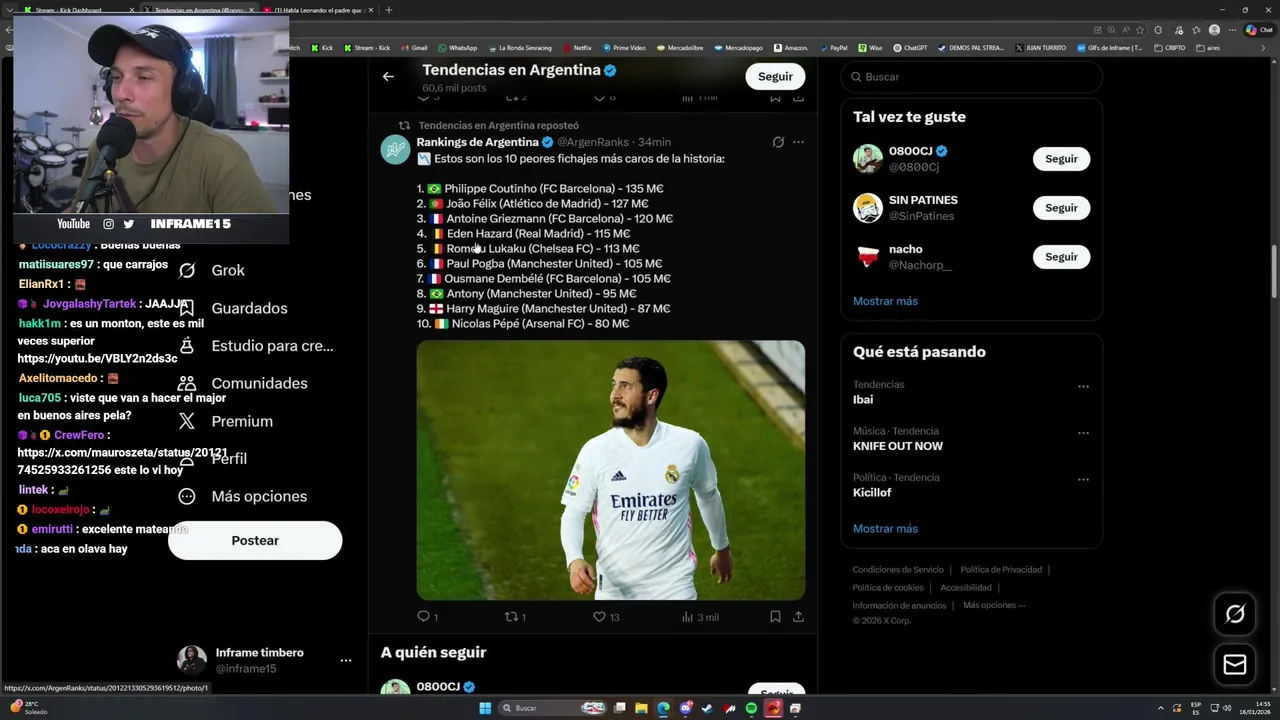View analytics showing 3 mil views
Screen dimensions: 1280x720
pyautogui.click(x=700, y=617)
